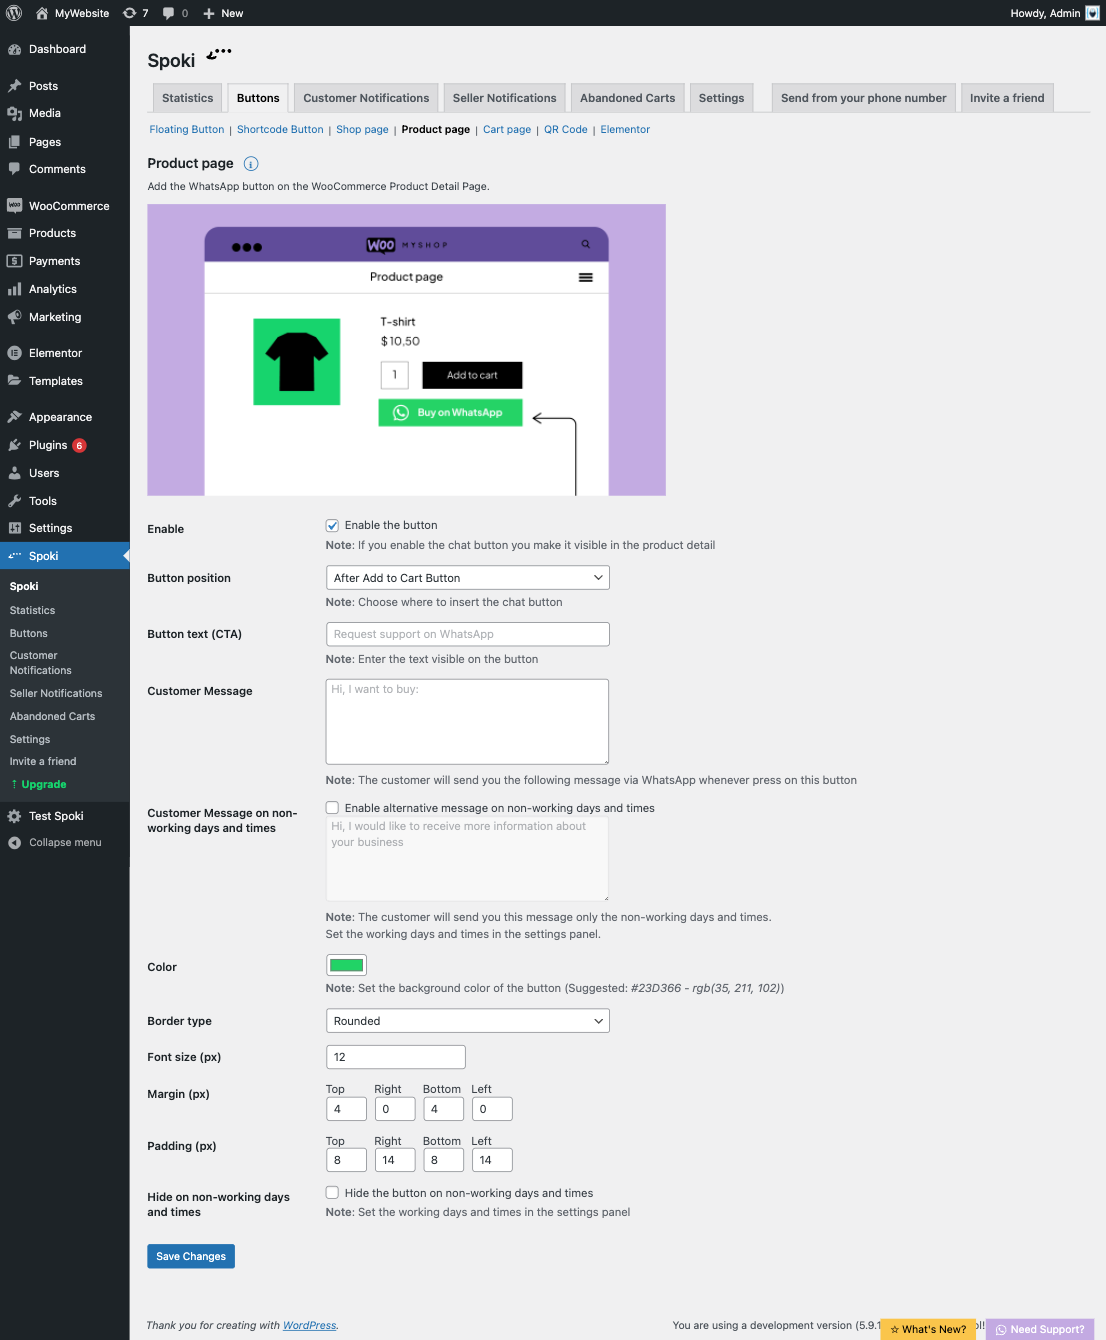The image size is (1106, 1340).
Task: Click the WordPress link in the footer
Action: tap(309, 1326)
